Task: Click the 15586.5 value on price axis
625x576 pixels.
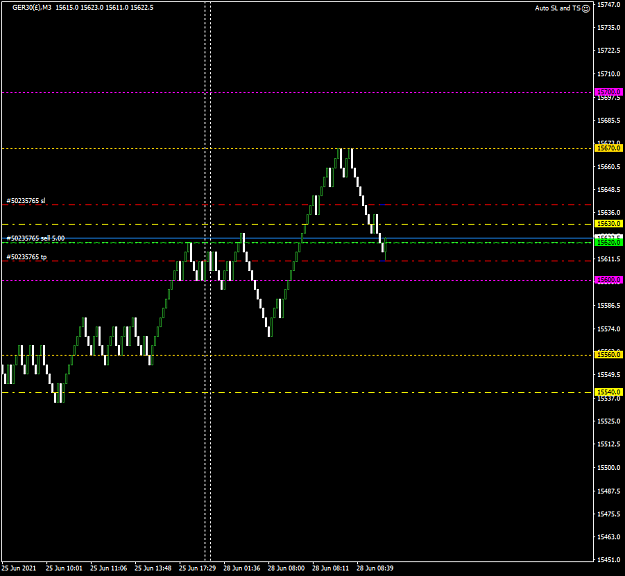Action: coord(608,306)
